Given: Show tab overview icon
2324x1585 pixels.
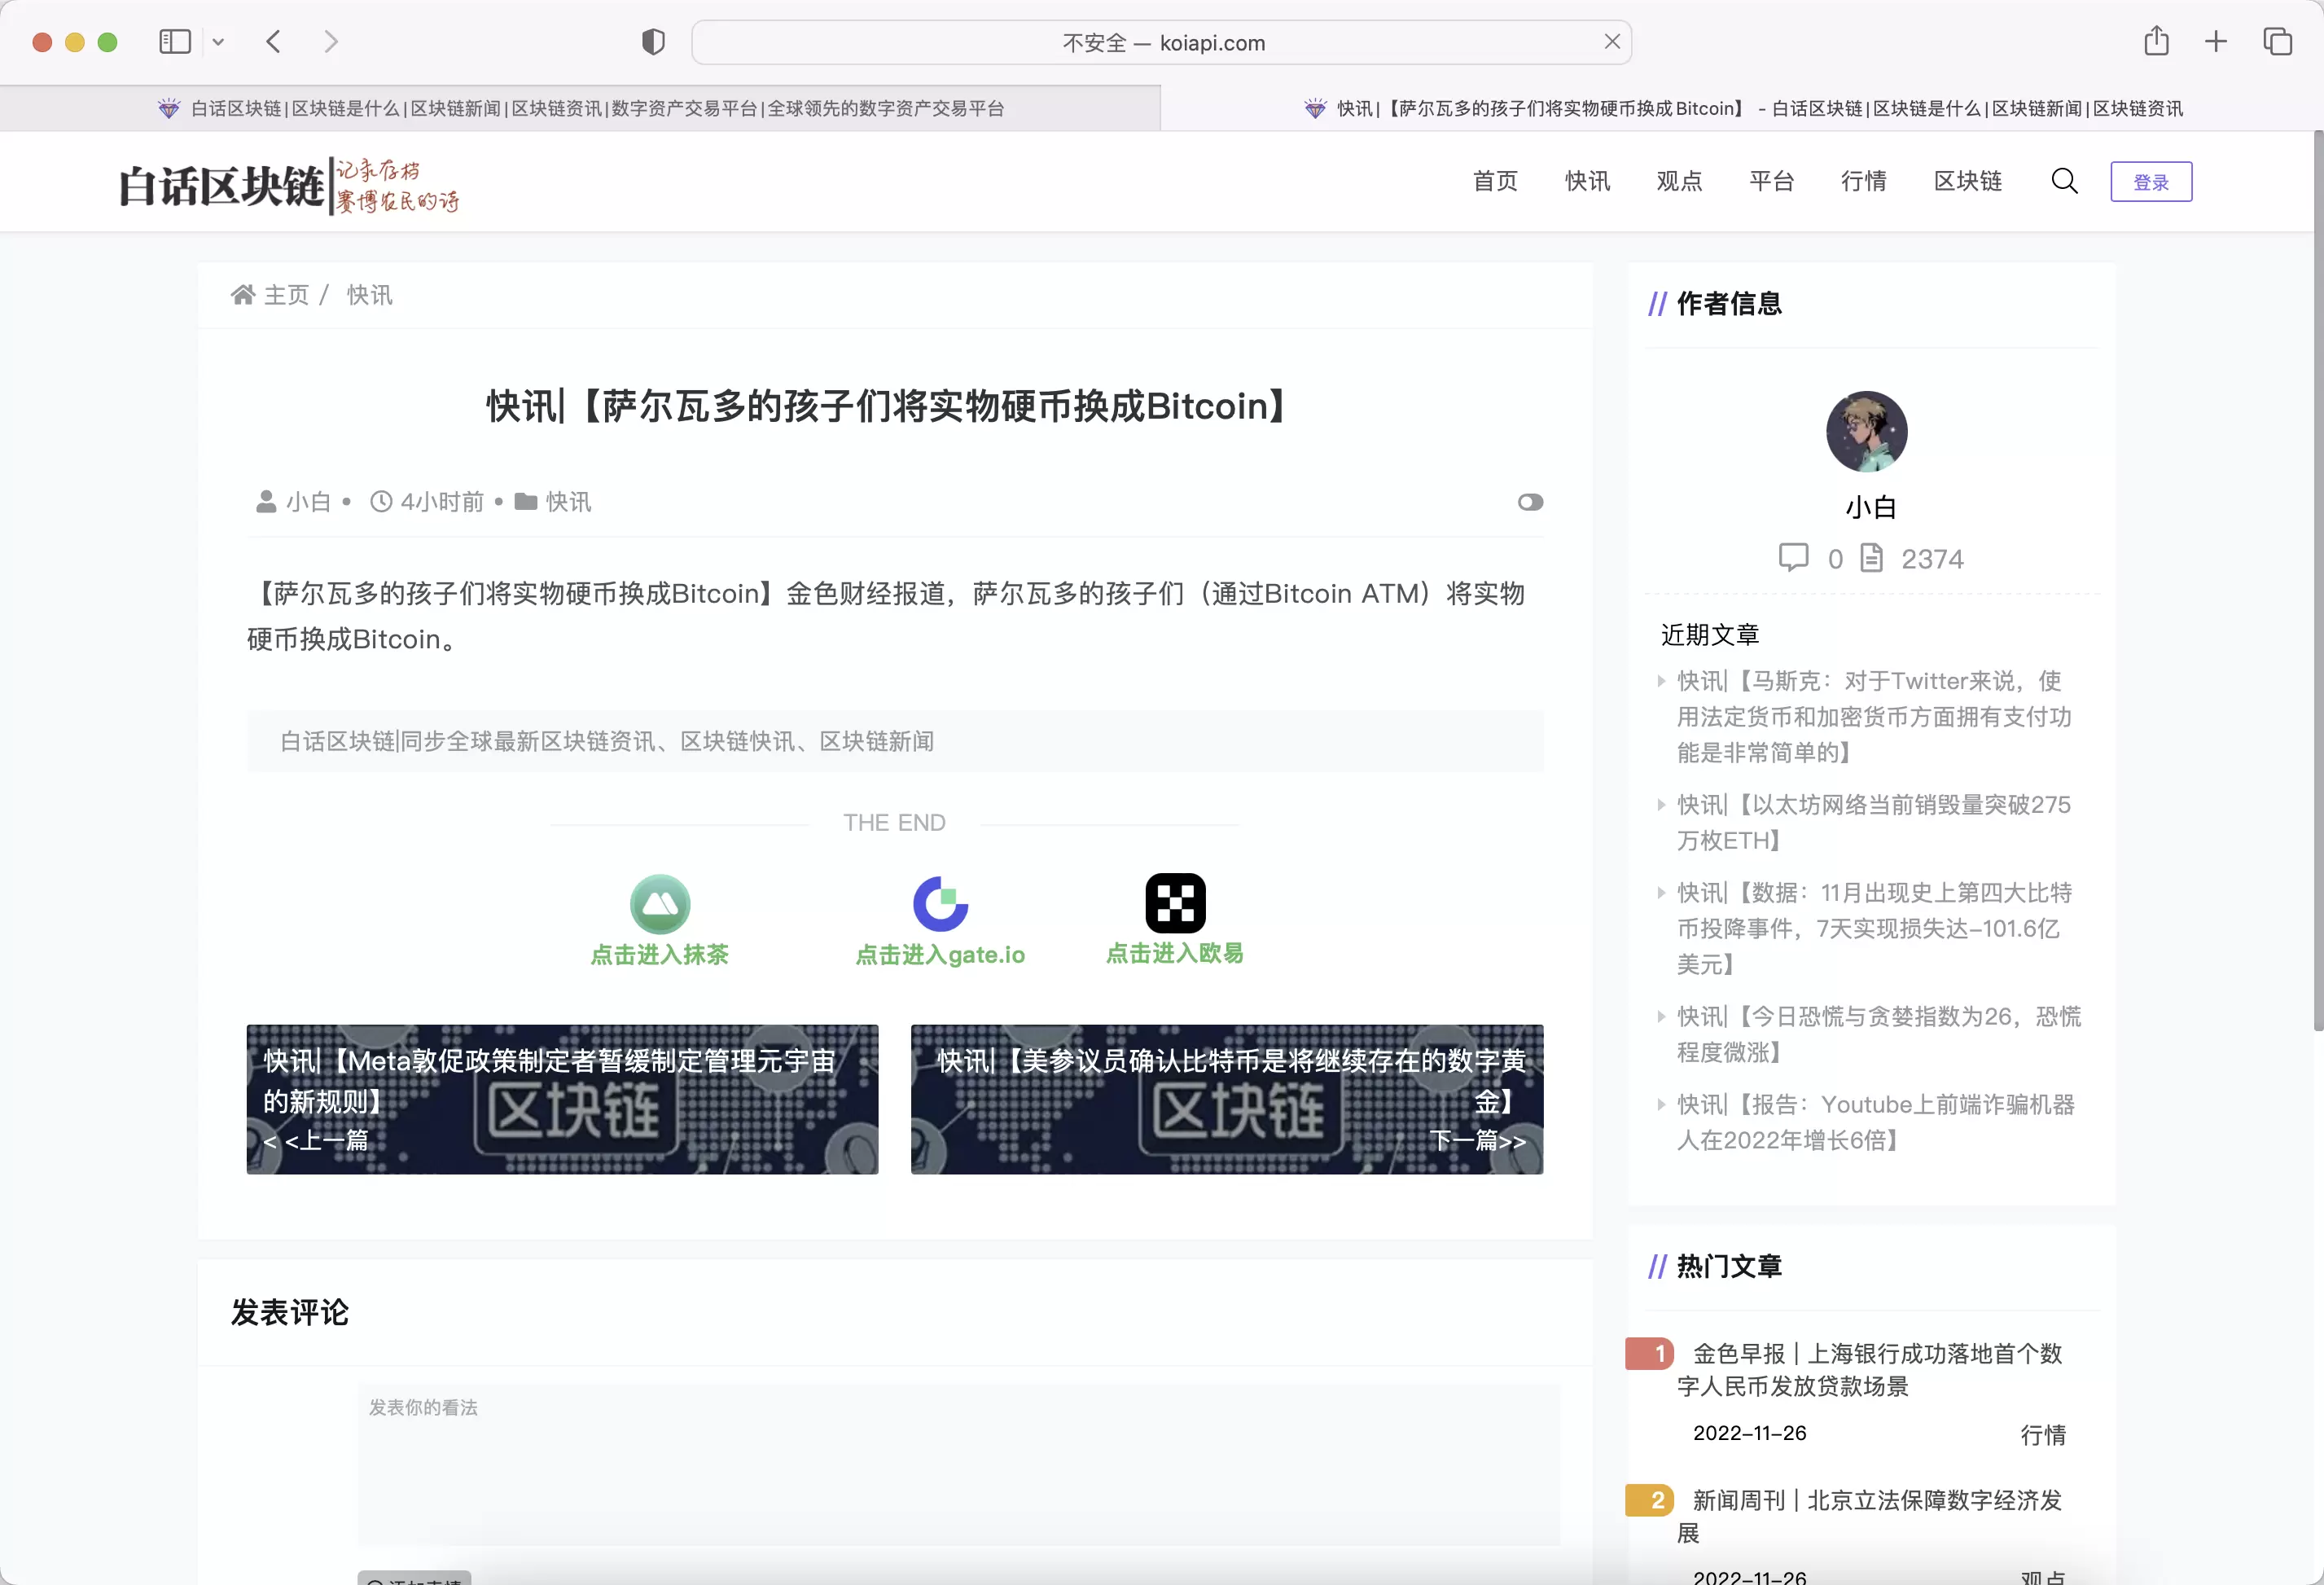Looking at the screenshot, I should pyautogui.click(x=2277, y=42).
